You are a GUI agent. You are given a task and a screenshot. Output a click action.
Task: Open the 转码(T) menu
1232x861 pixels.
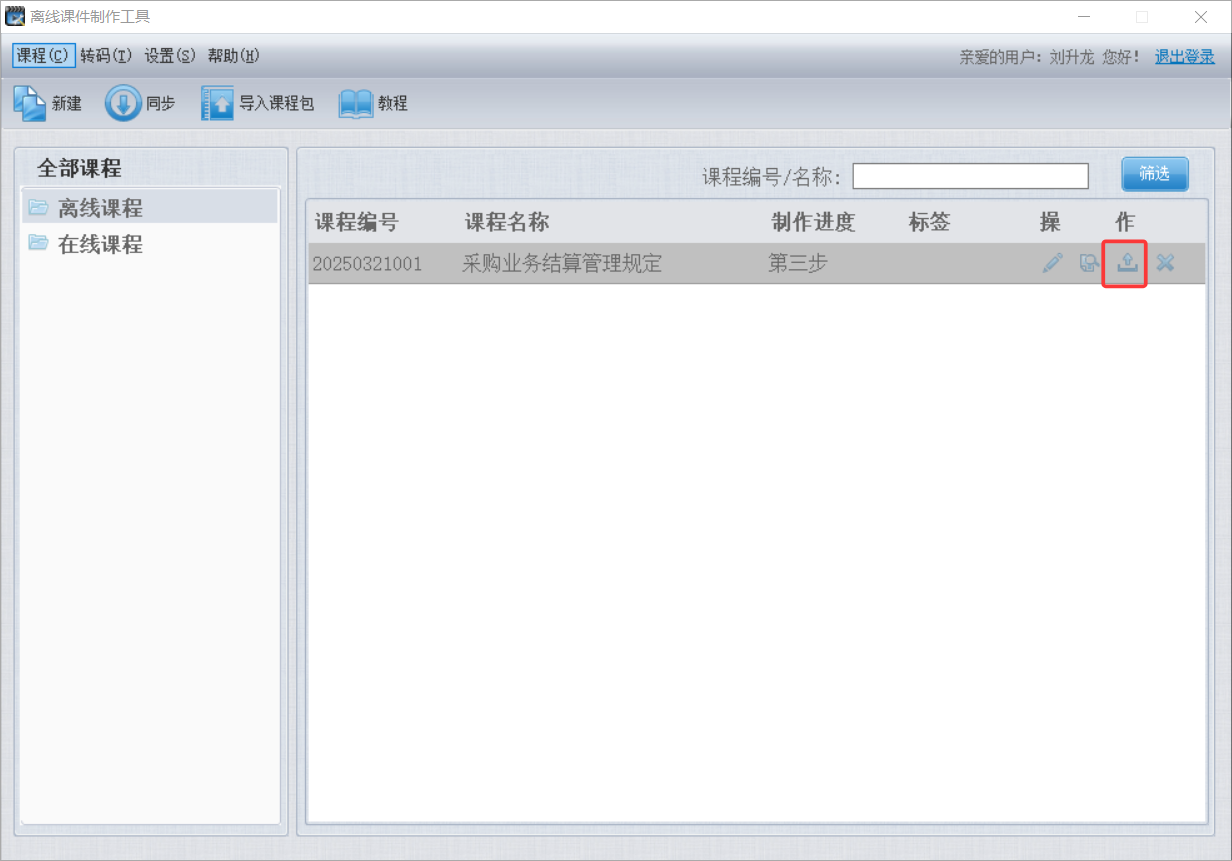(x=106, y=56)
